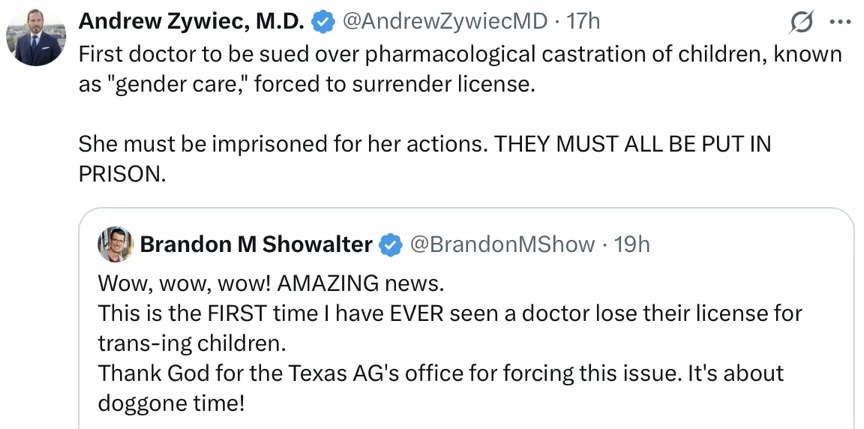Click Brandon M Showalter's verified badge
Image resolution: width=864 pixels, height=429 pixels.
pos(392,244)
